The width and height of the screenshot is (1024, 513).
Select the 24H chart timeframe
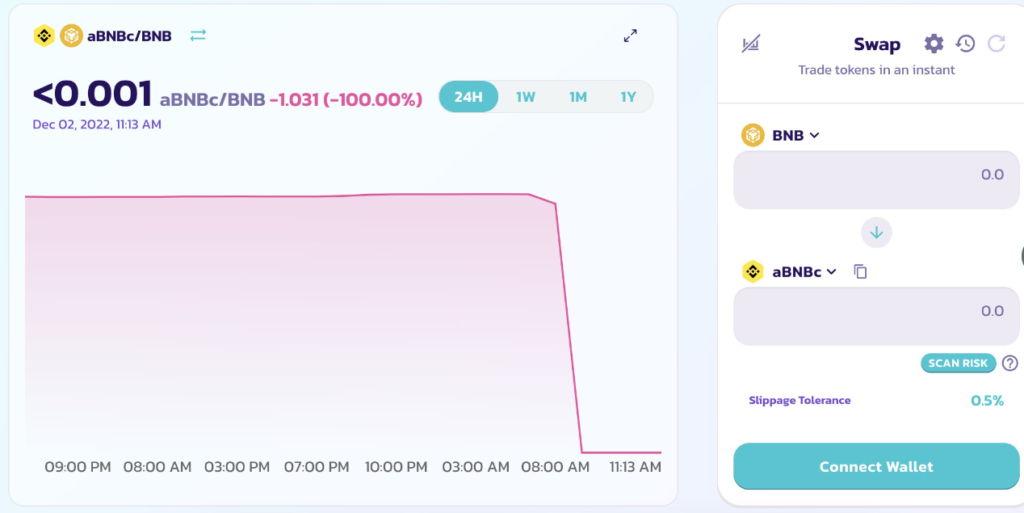click(x=468, y=97)
